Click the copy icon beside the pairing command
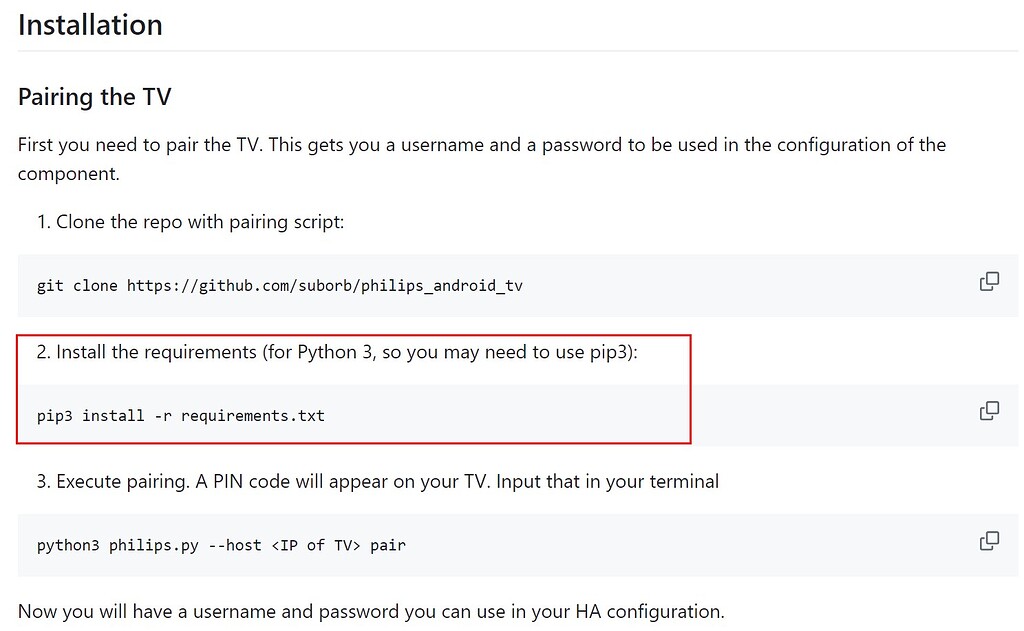Image resolution: width=1024 pixels, height=631 pixels. click(989, 540)
